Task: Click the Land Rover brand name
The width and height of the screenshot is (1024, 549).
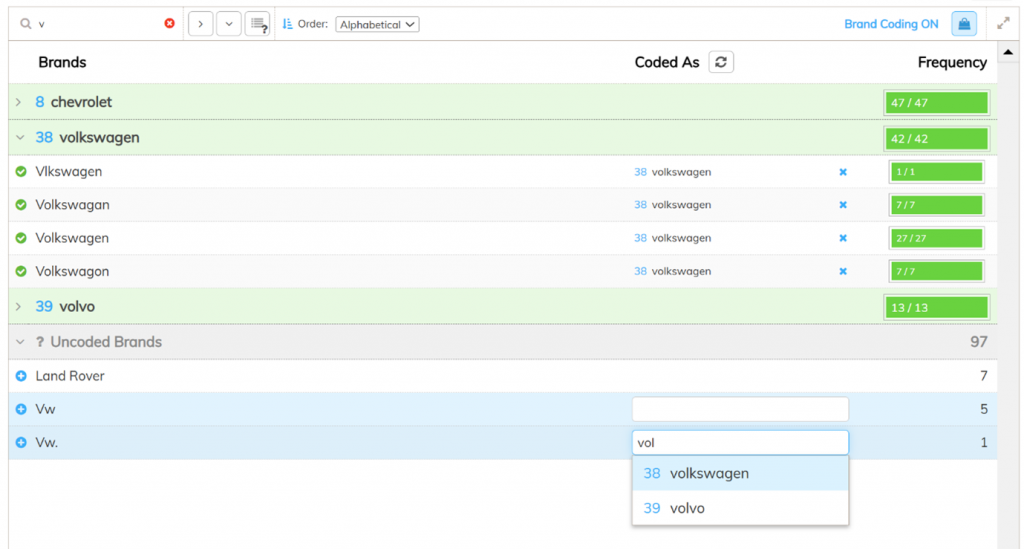Action: click(x=70, y=376)
